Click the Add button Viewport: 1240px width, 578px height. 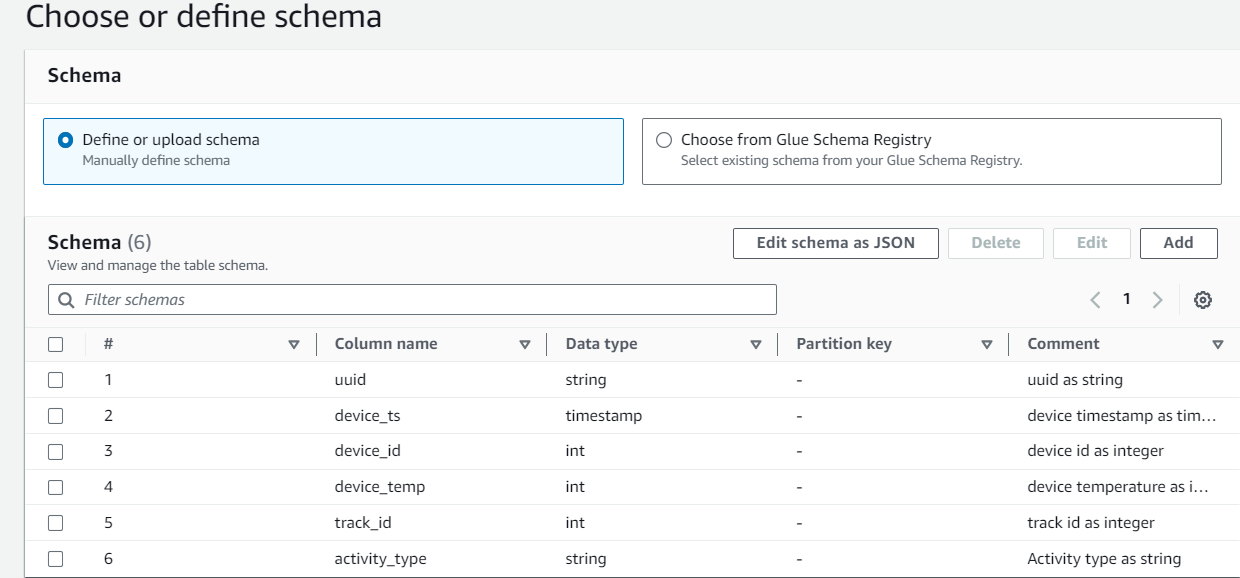click(1178, 243)
